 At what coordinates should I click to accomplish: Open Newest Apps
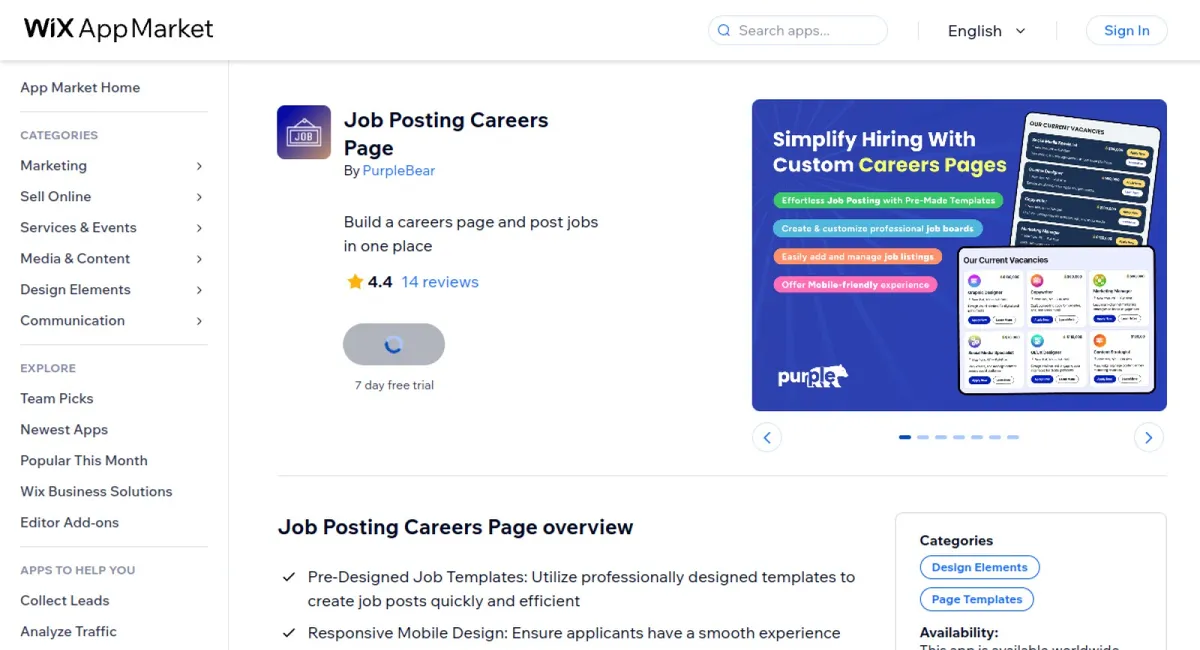point(64,429)
